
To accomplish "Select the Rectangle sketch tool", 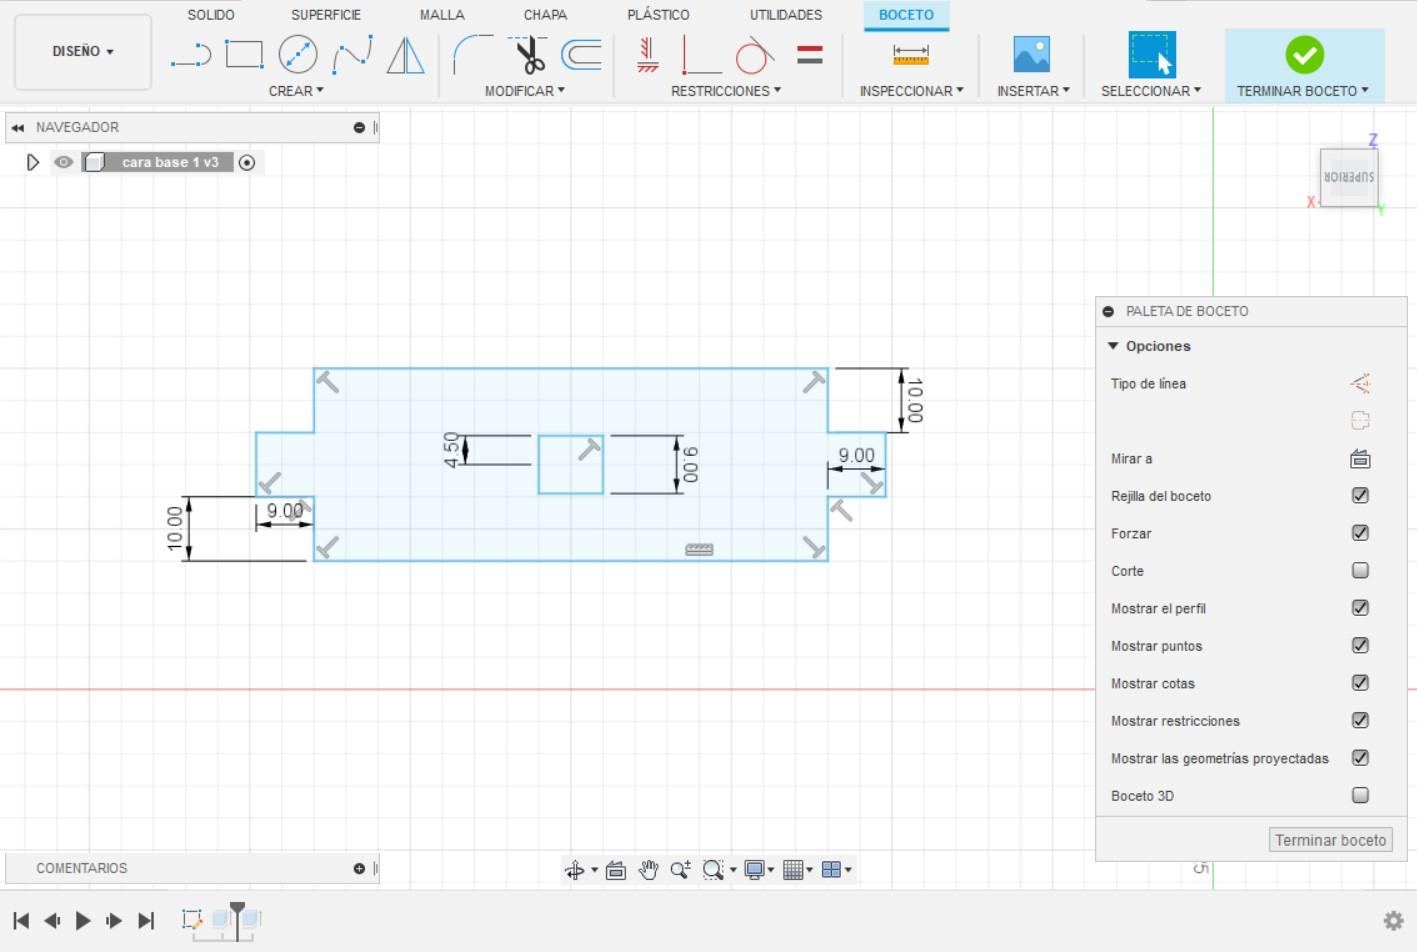I will coord(244,55).
